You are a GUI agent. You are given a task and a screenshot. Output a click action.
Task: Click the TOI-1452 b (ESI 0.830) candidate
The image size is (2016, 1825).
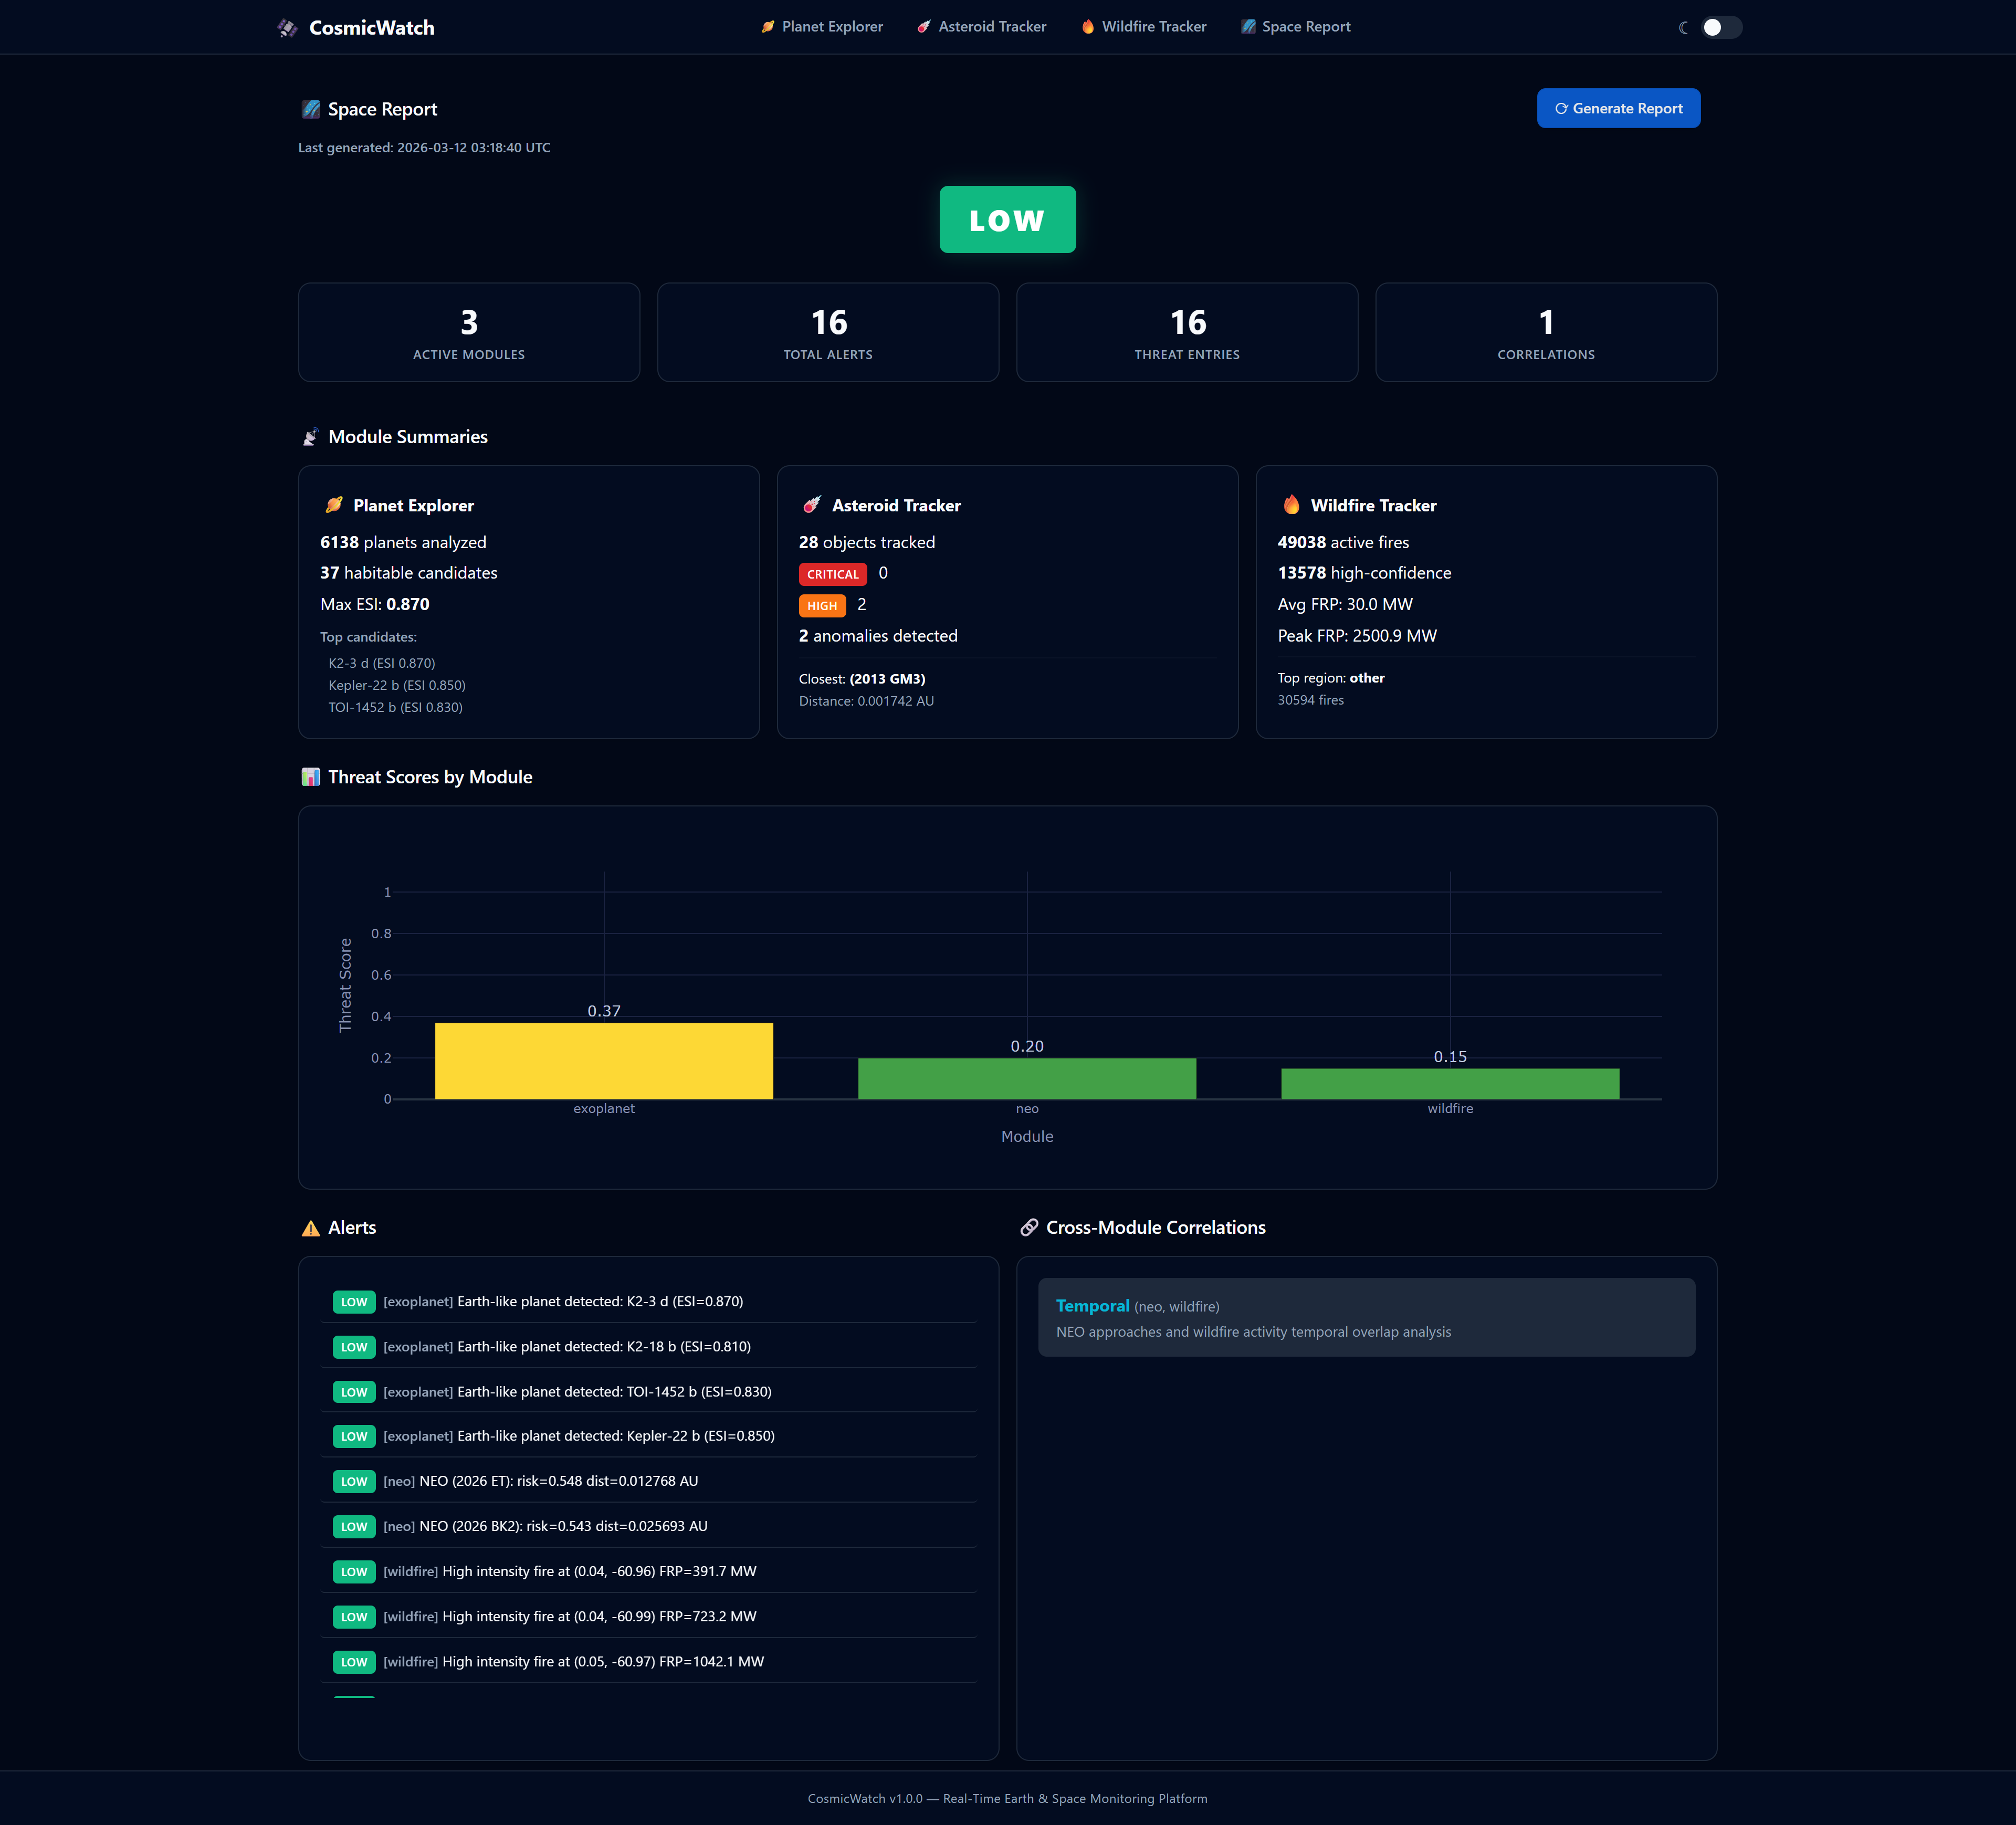(395, 707)
